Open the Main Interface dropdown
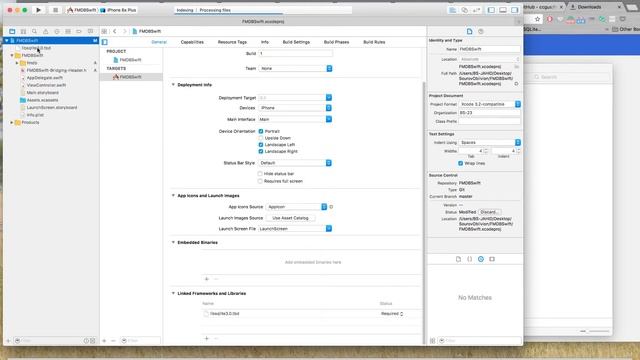The height and width of the screenshot is (360, 640). (x=296, y=119)
